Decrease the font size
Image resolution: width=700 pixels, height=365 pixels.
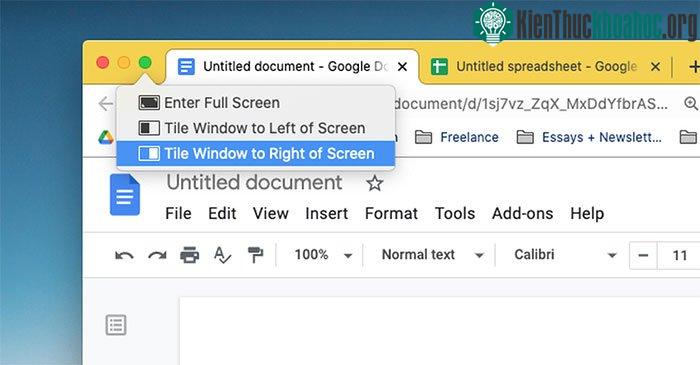coord(643,256)
